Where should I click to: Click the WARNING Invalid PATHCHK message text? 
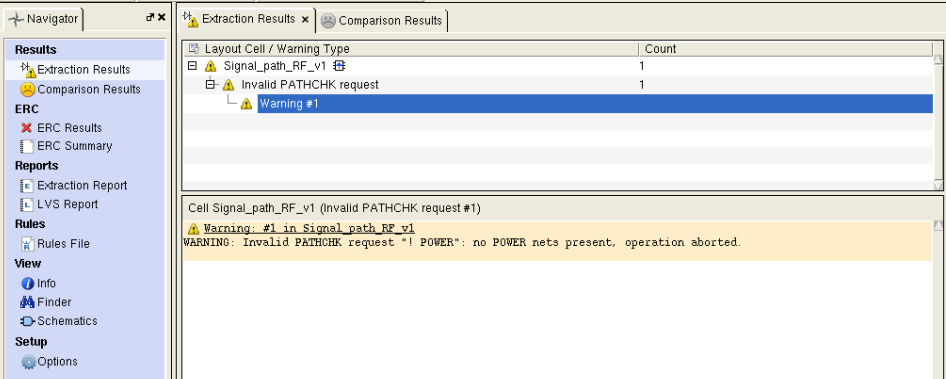(462, 243)
